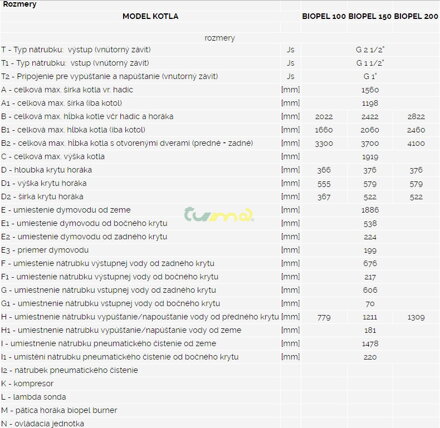
Task: Click 'K - kompresor' legend entry
Action: click(27, 383)
